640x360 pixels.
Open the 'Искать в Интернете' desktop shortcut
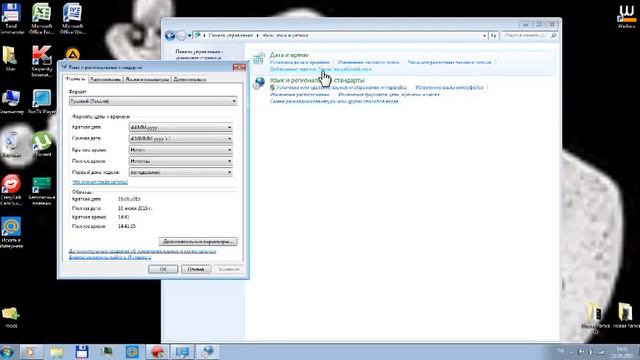(x=11, y=232)
